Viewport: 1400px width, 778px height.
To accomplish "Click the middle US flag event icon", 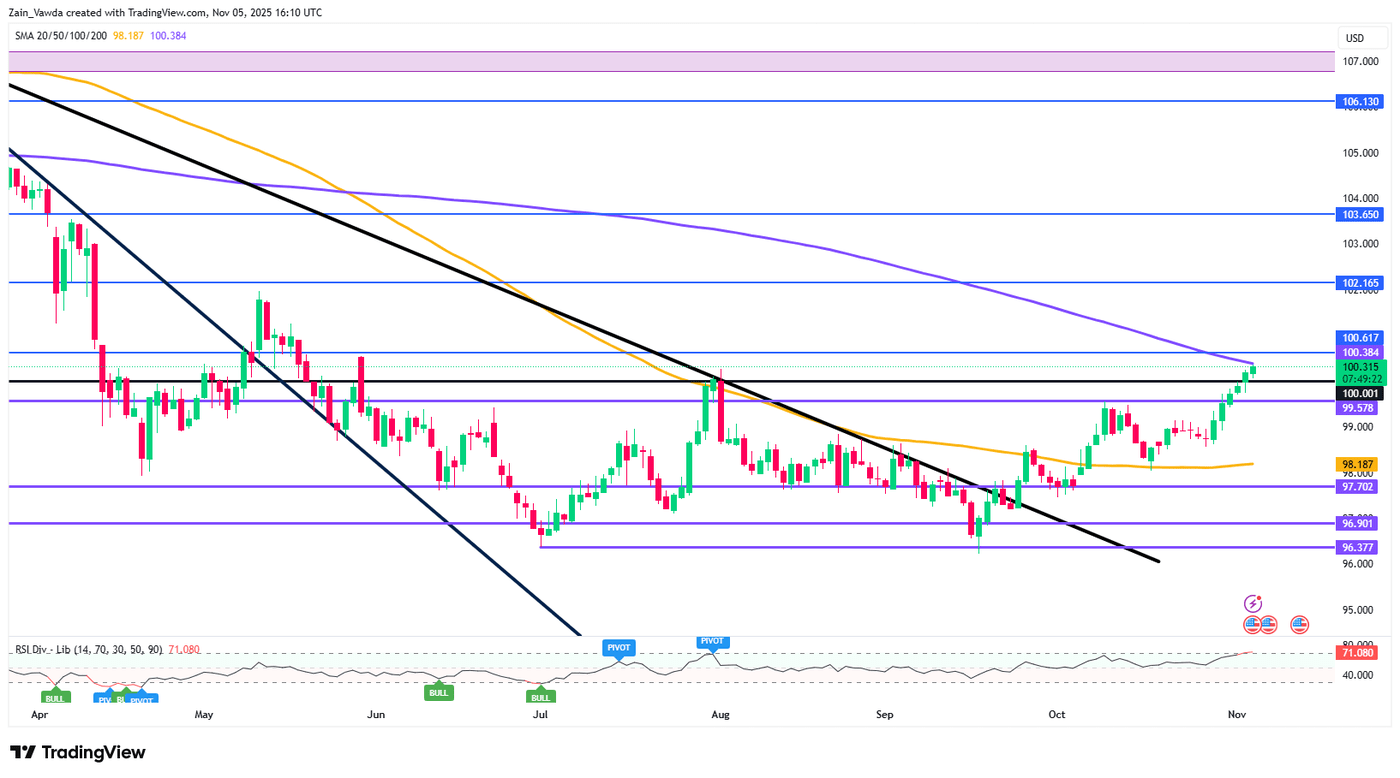I will 1268,624.
